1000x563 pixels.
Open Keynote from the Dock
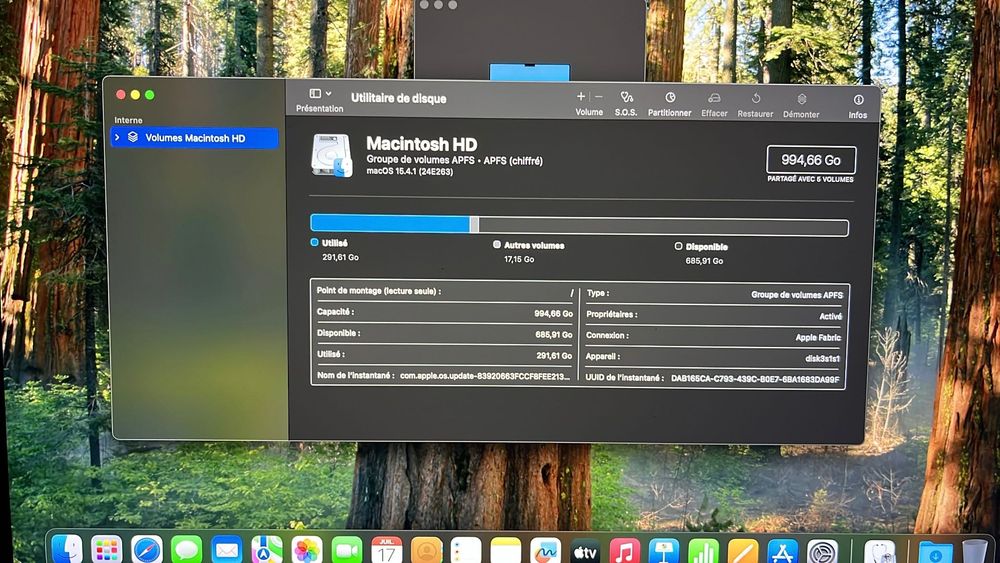(664, 550)
